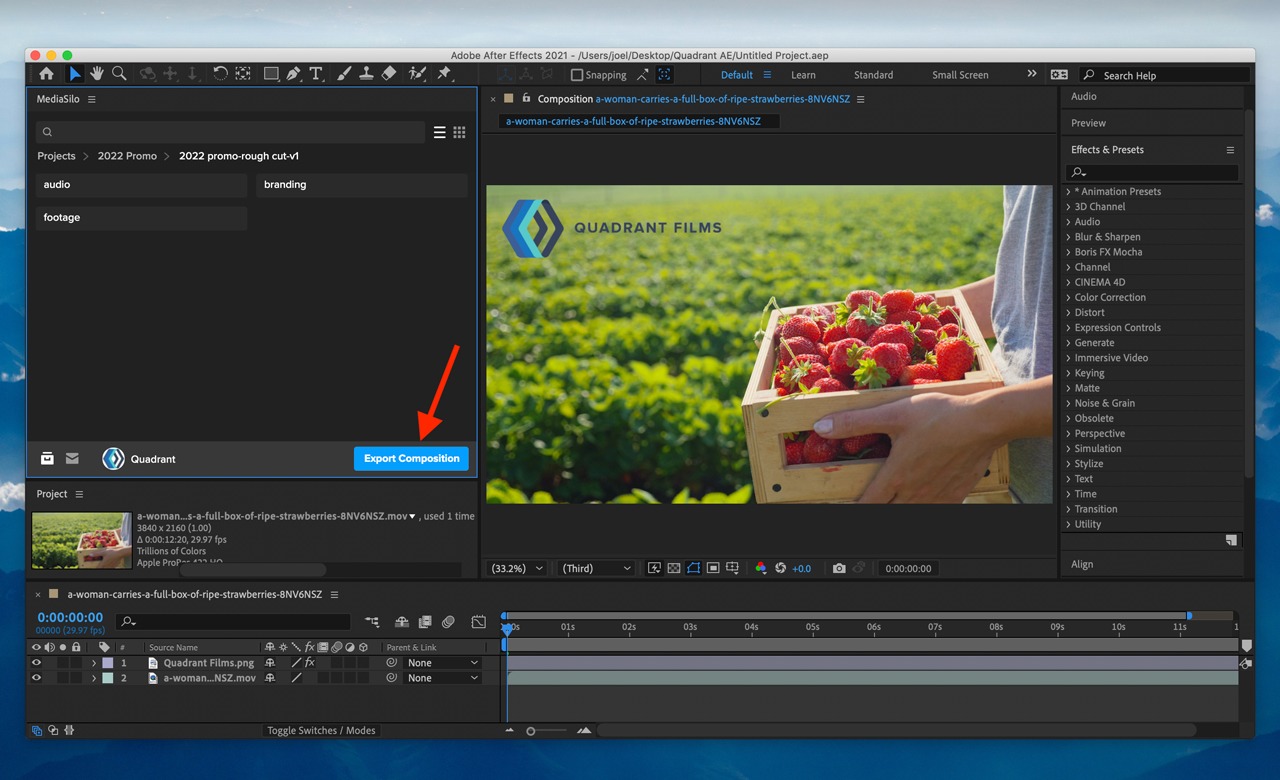The image size is (1280, 780).
Task: Expand the Color Correction effects category
Action: pos(1069,297)
